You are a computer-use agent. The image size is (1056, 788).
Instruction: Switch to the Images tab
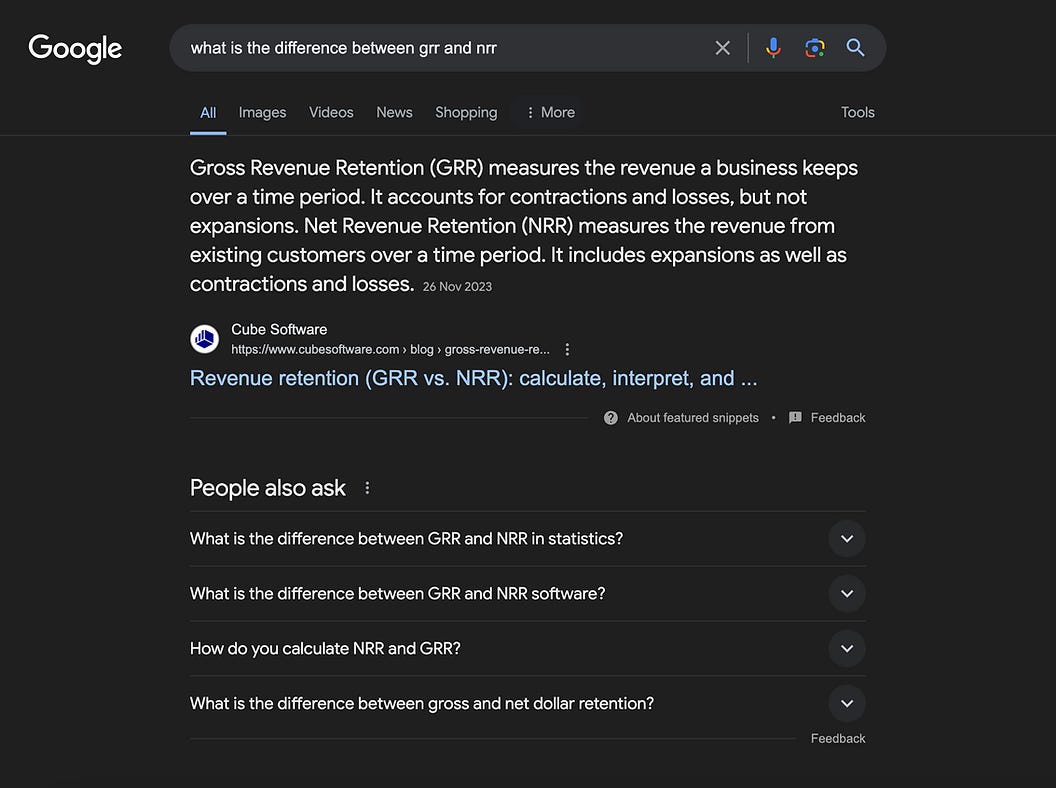(x=262, y=112)
